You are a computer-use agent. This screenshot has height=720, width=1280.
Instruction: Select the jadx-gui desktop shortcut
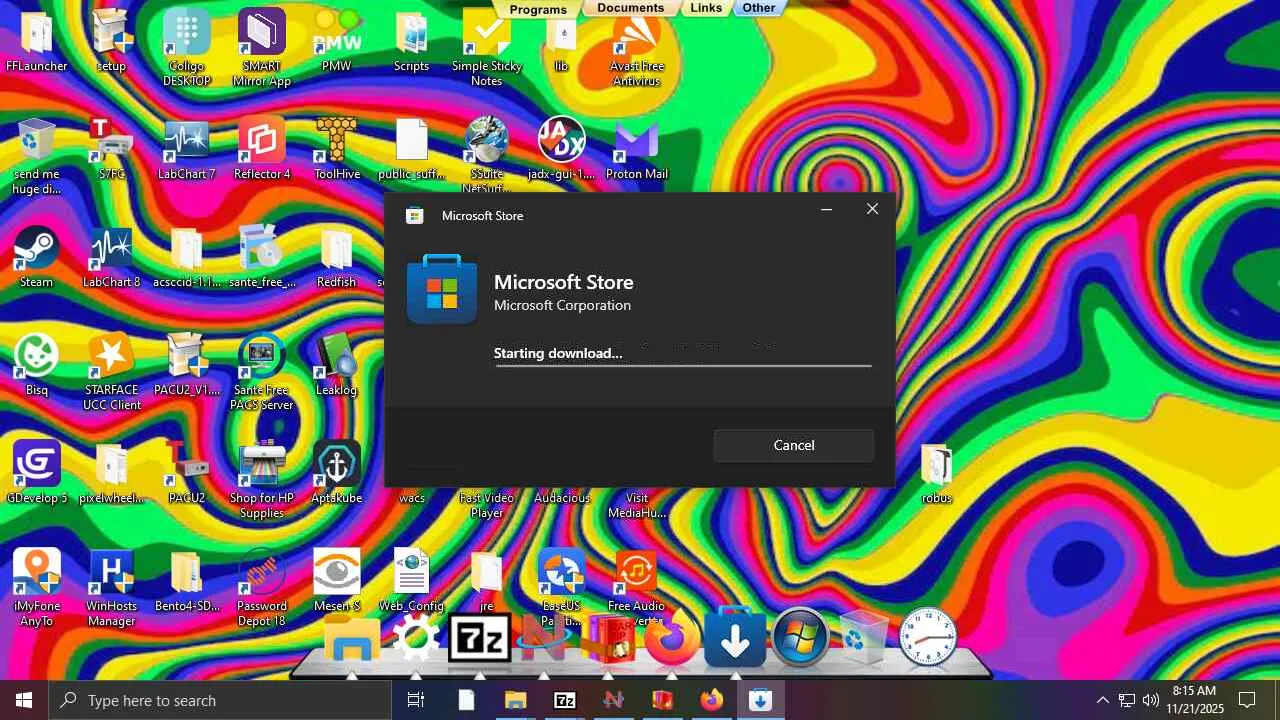point(562,150)
